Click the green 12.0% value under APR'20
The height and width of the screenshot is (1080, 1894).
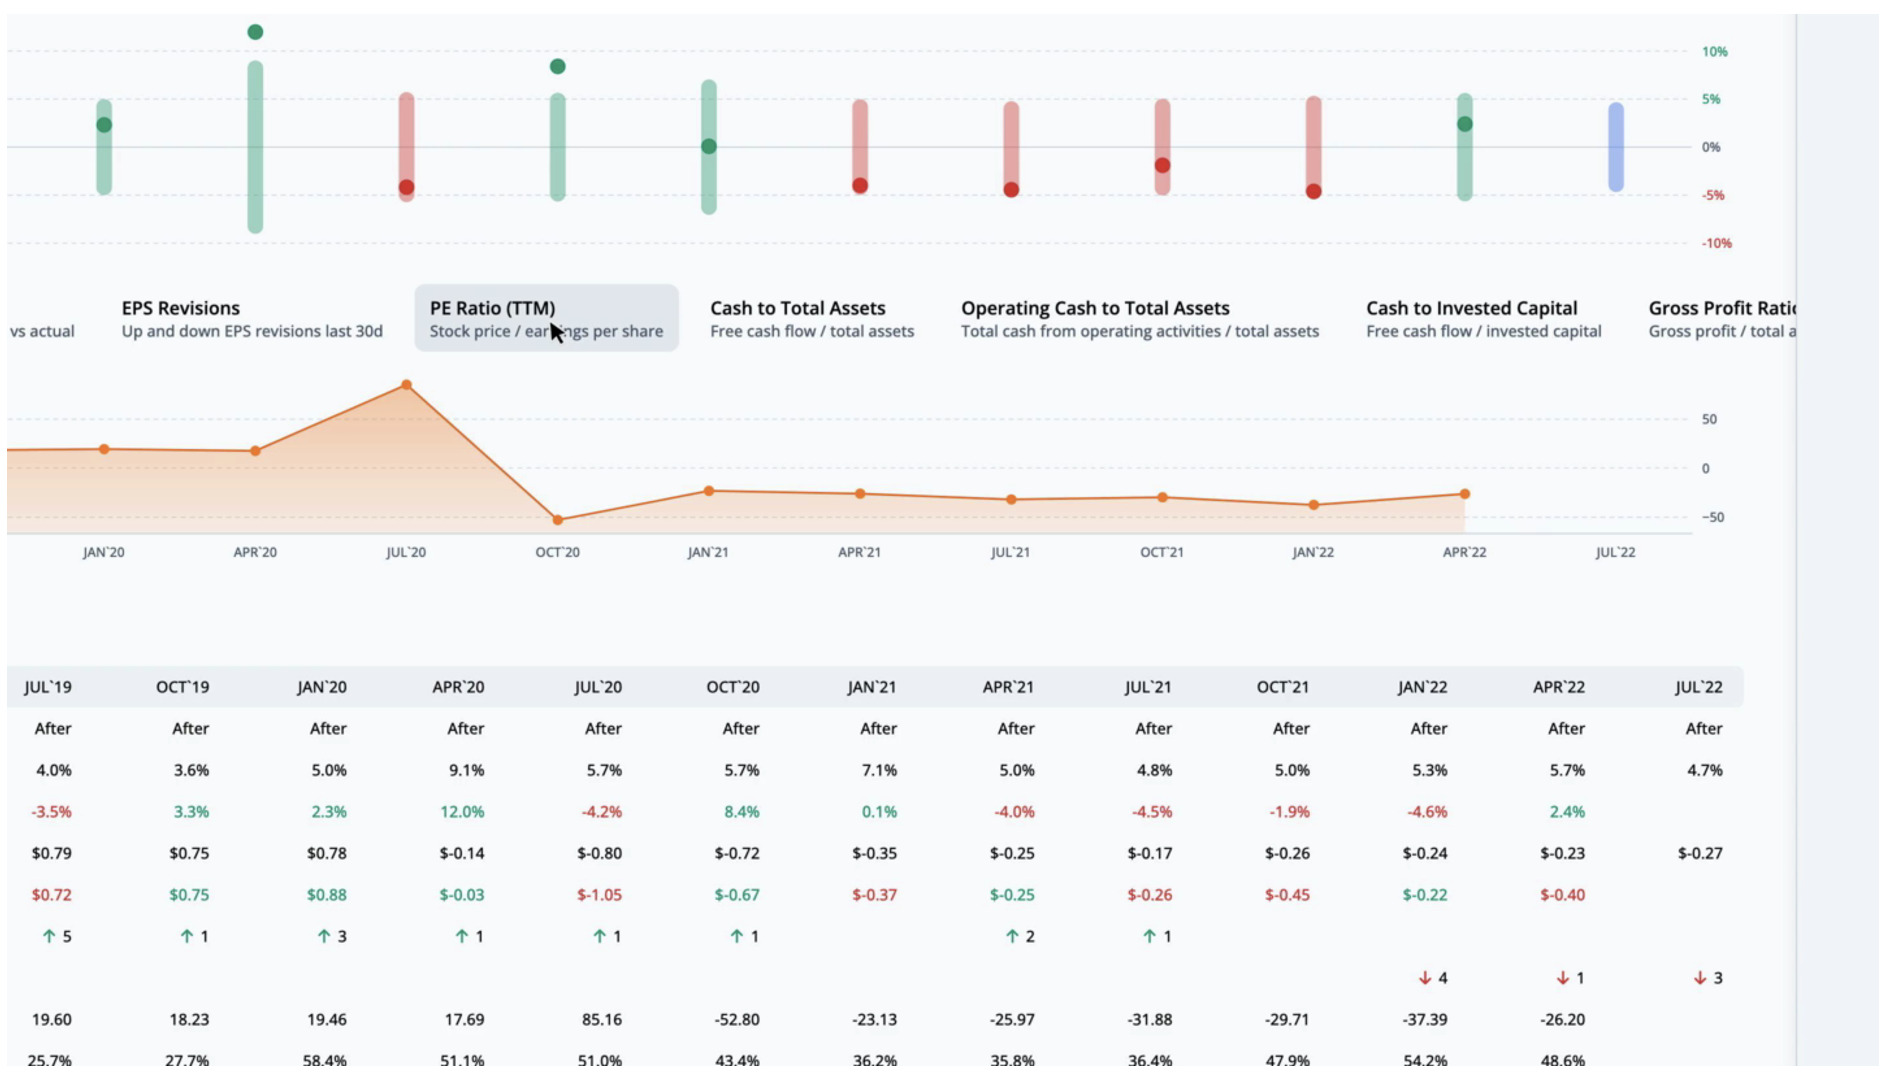(462, 812)
